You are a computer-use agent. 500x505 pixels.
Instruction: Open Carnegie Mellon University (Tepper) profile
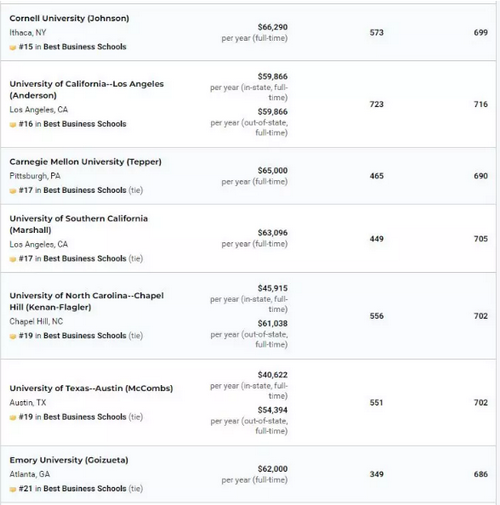85,162
